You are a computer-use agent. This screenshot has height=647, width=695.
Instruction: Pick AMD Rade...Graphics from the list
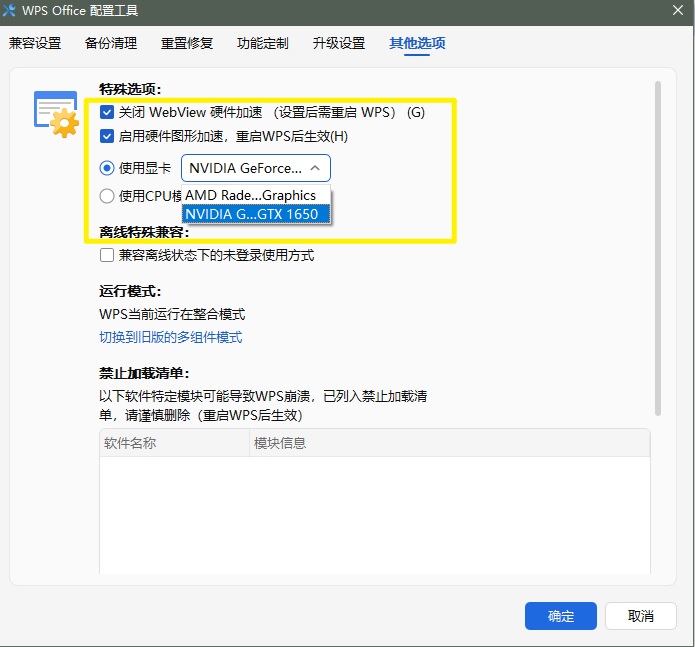(256, 195)
